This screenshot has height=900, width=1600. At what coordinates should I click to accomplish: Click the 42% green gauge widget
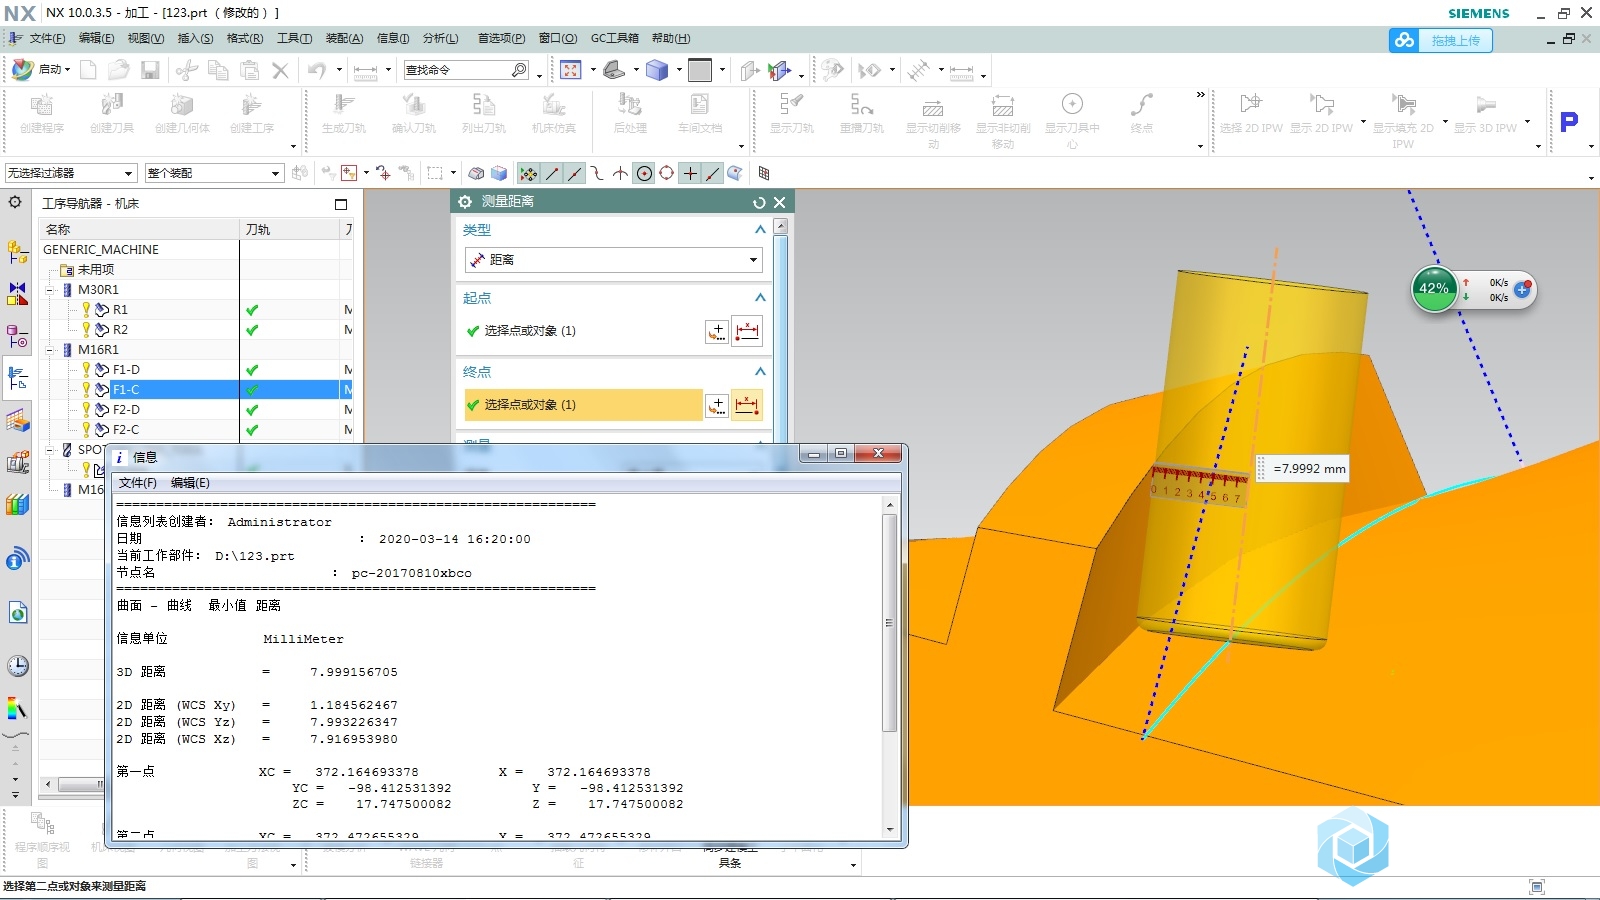coord(1434,289)
